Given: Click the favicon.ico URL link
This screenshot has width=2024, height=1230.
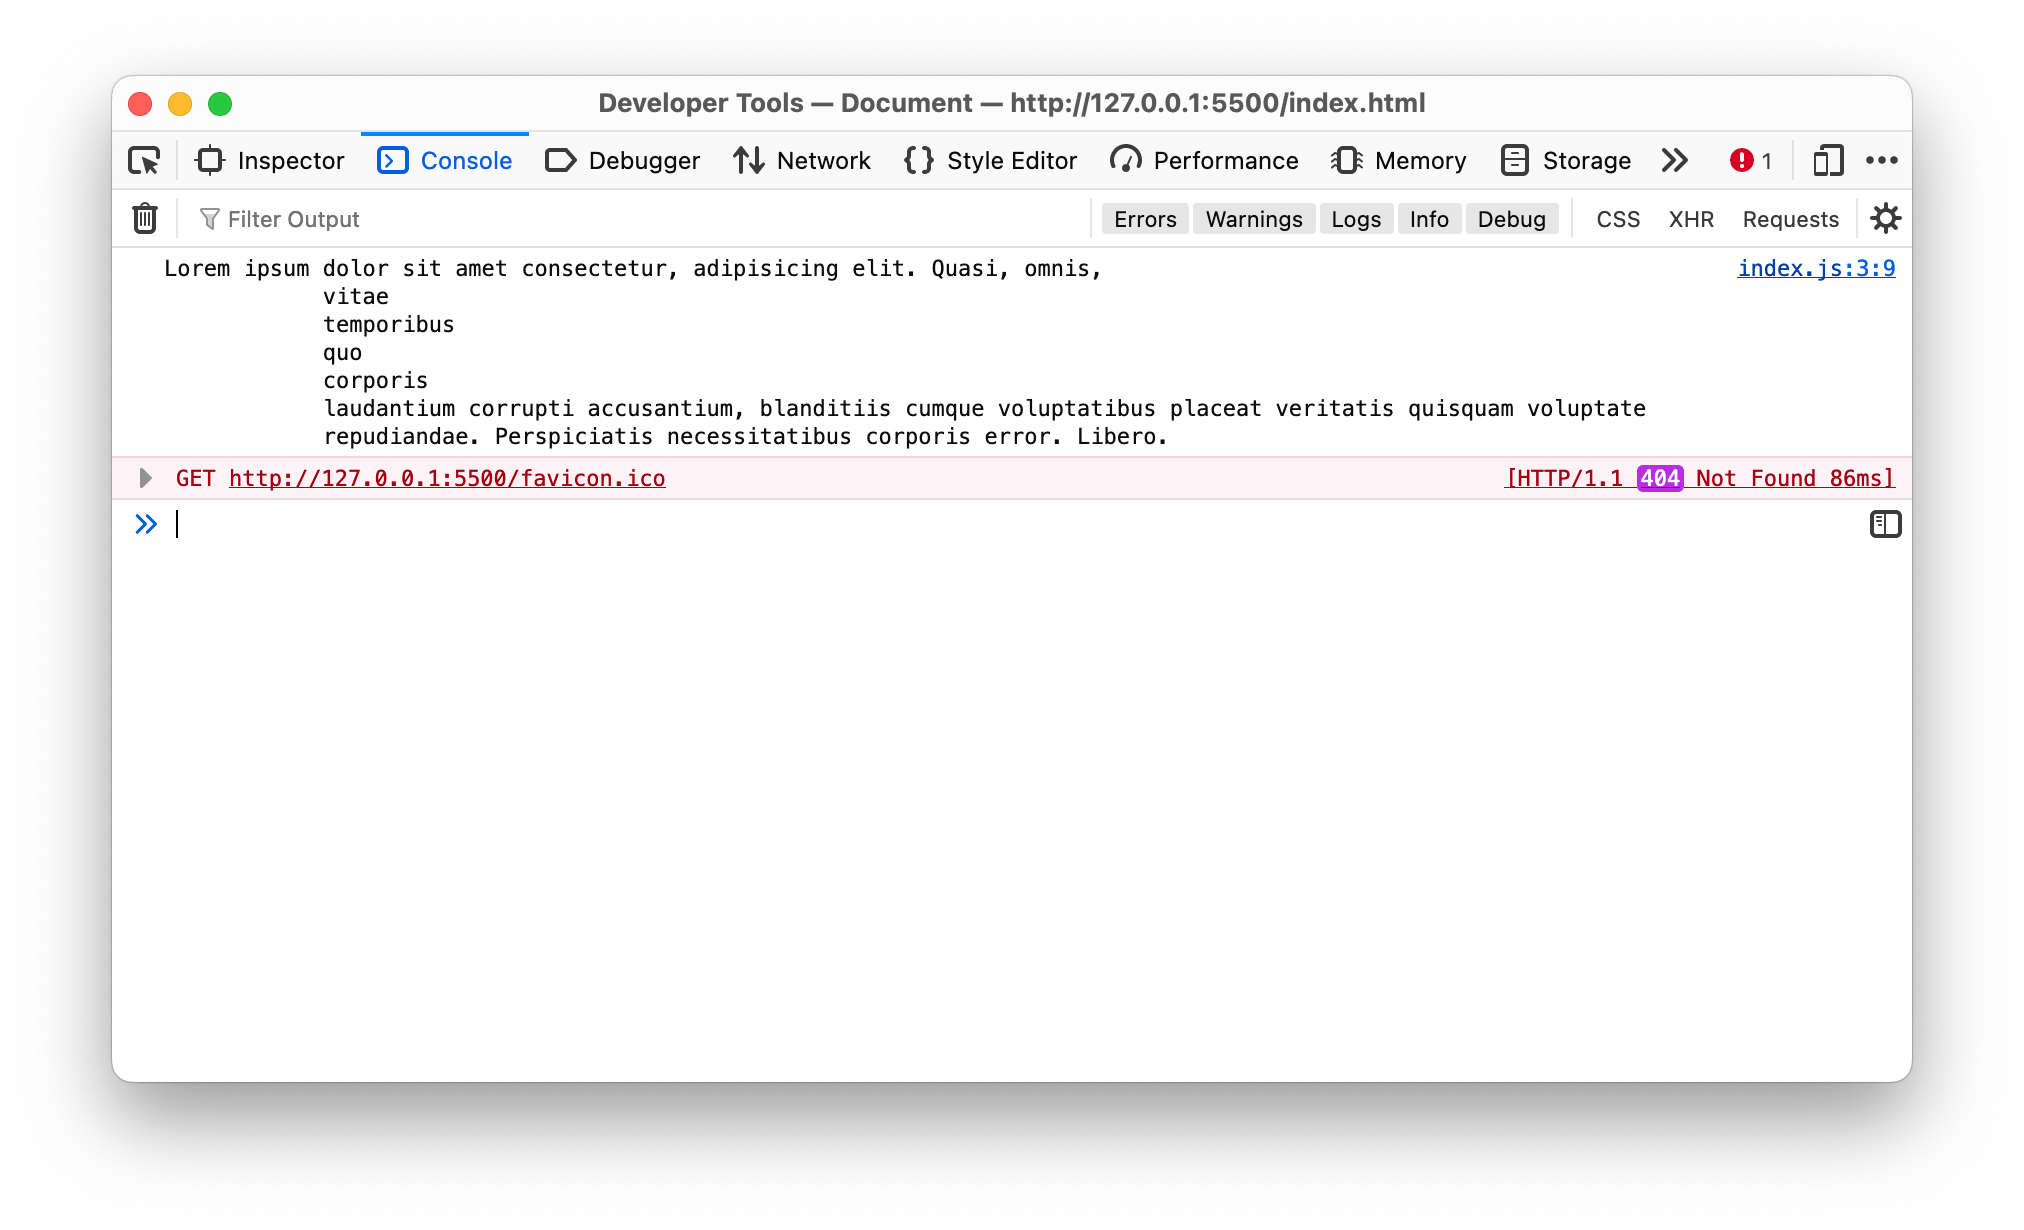Looking at the screenshot, I should [x=447, y=478].
